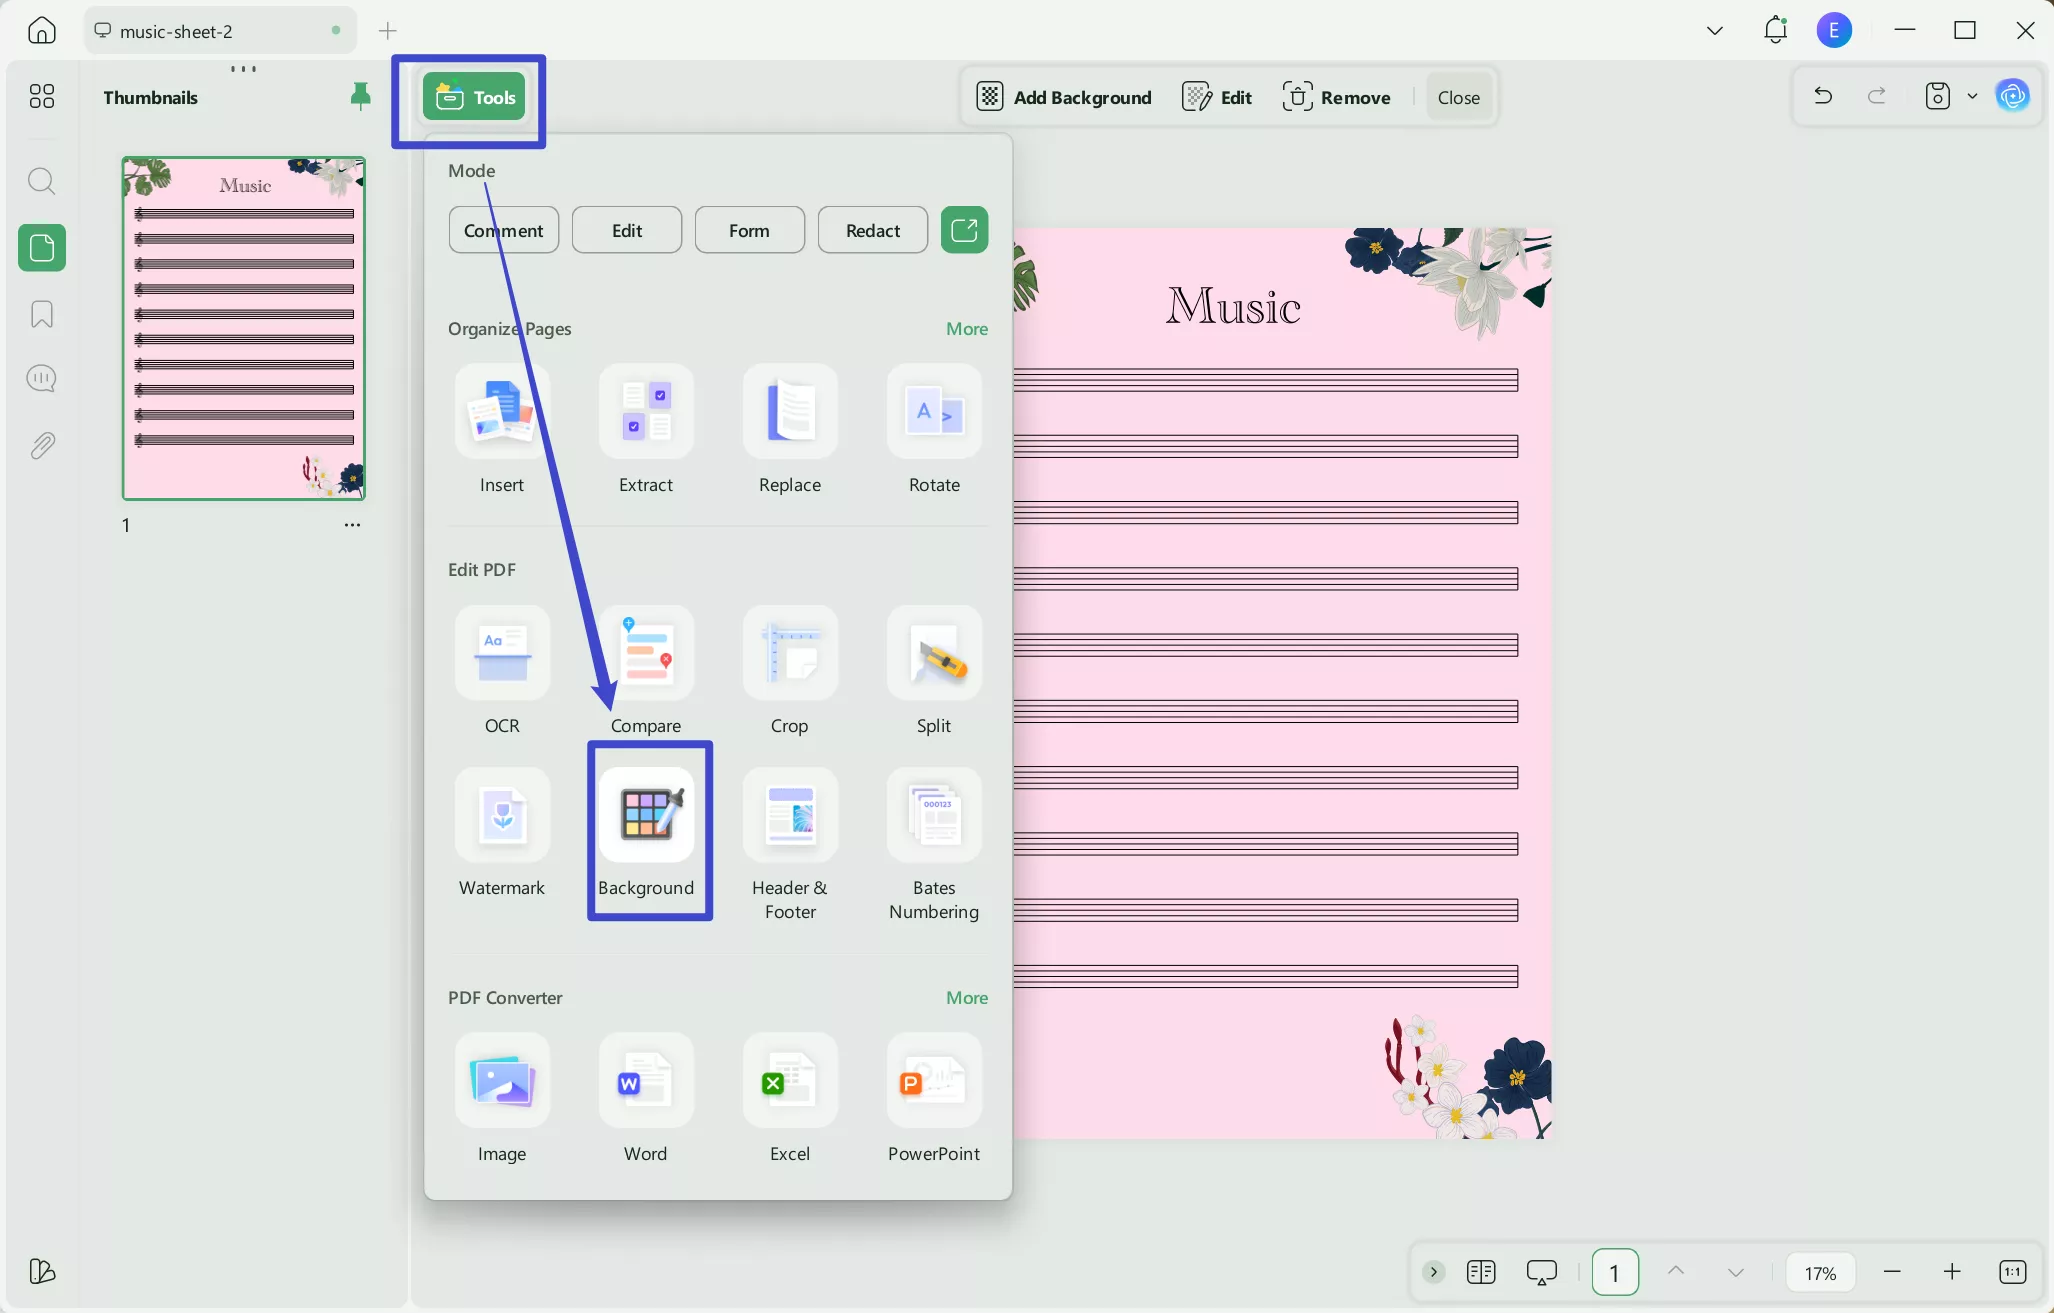Expand the save options dropdown arrow

coord(1972,96)
